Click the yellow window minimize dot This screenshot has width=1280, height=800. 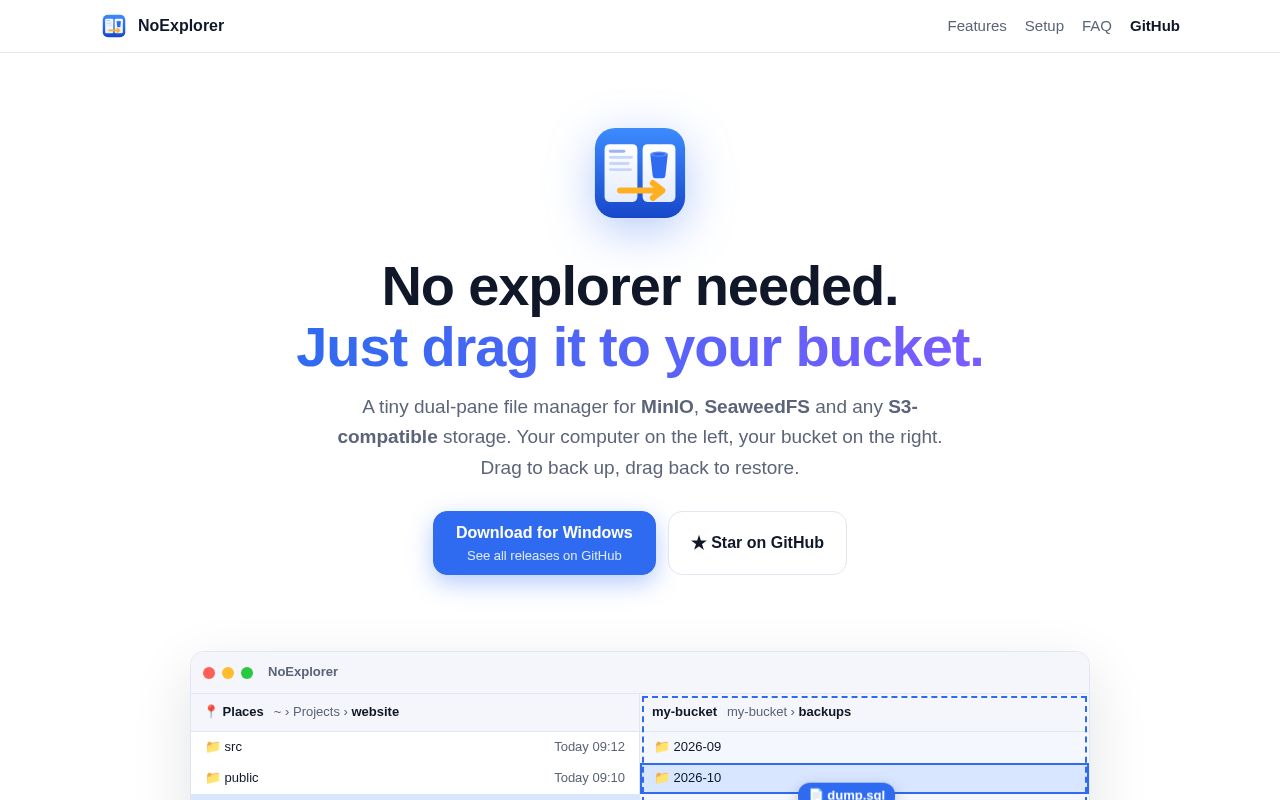pos(228,673)
